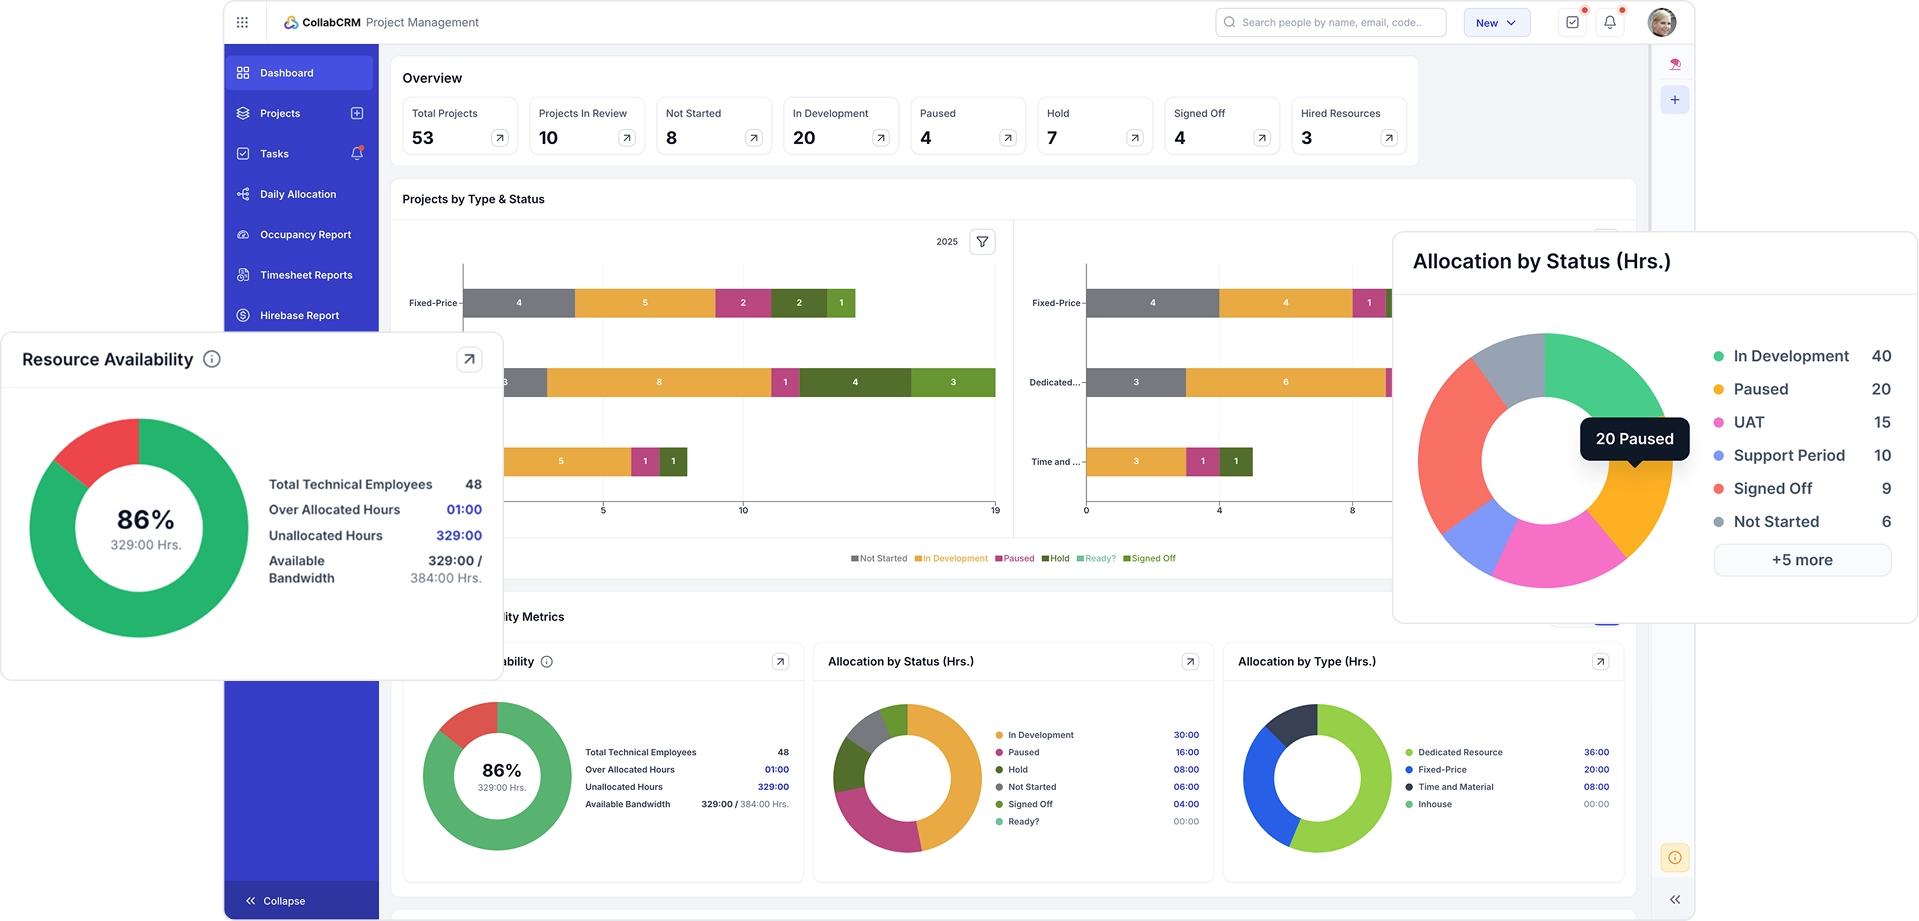Open the New dropdown button
The height and width of the screenshot is (921, 1919).
[1496, 23]
